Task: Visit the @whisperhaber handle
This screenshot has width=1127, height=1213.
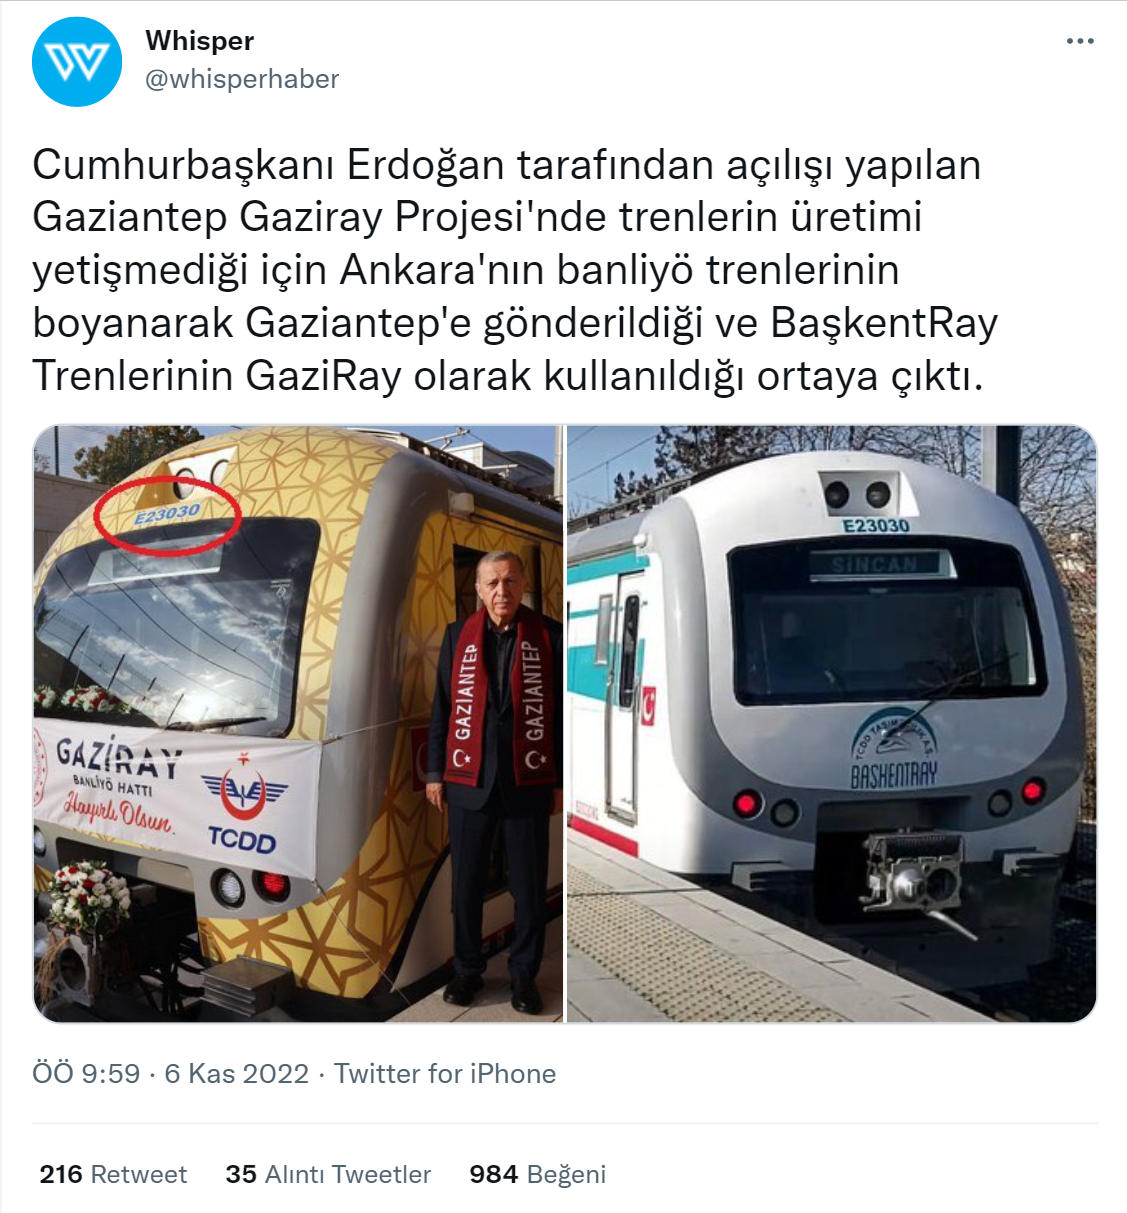Action: point(242,79)
